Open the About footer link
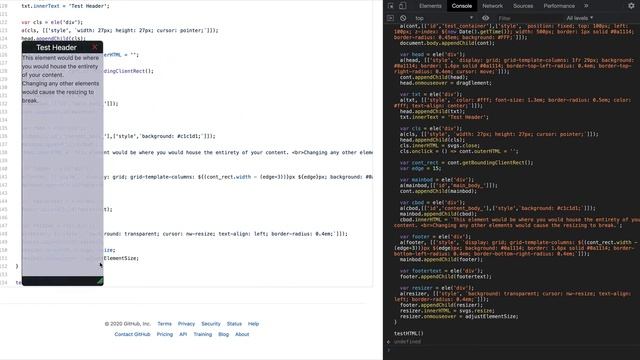Image resolution: width=640 pixels, height=360 pixels. coord(242,334)
